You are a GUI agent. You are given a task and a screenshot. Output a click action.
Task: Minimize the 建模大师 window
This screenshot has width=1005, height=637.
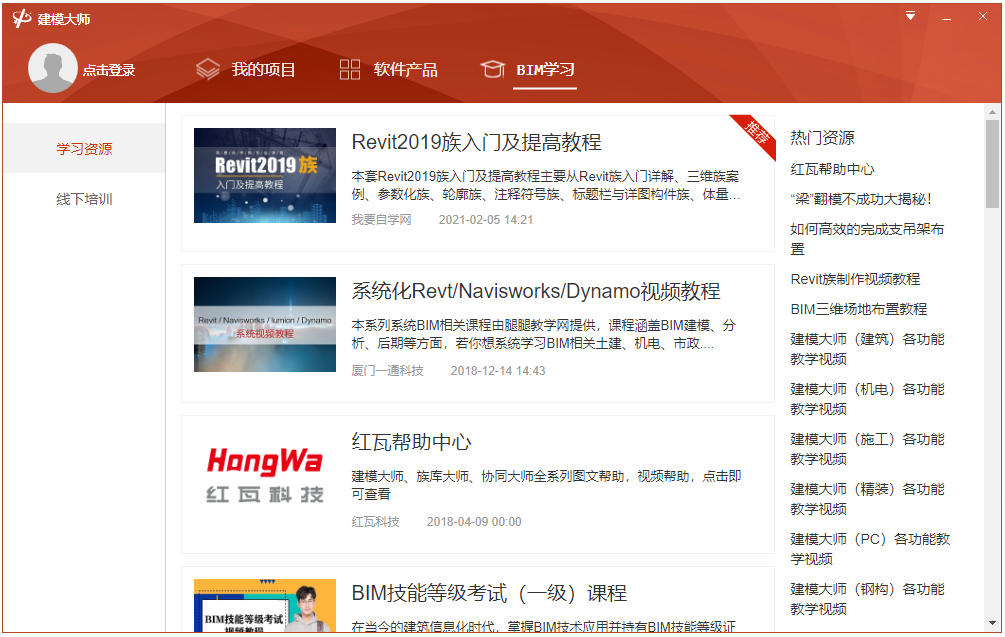tap(946, 17)
